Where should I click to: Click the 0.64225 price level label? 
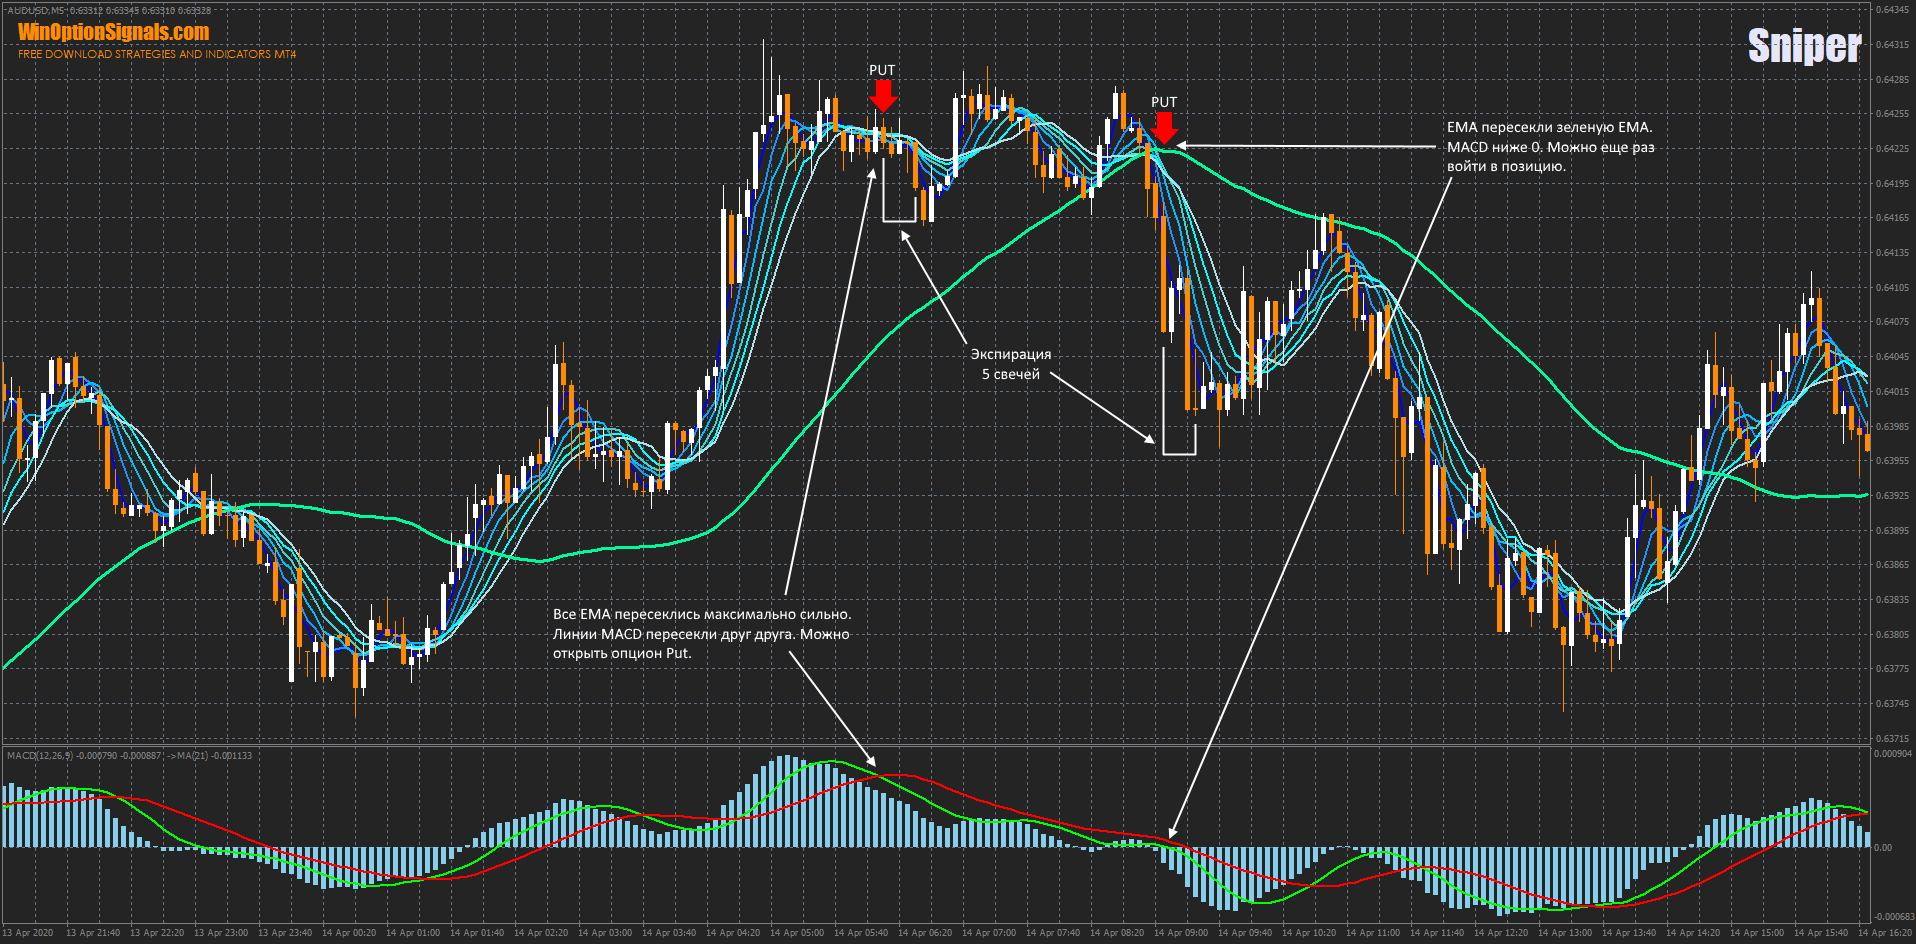[1891, 149]
